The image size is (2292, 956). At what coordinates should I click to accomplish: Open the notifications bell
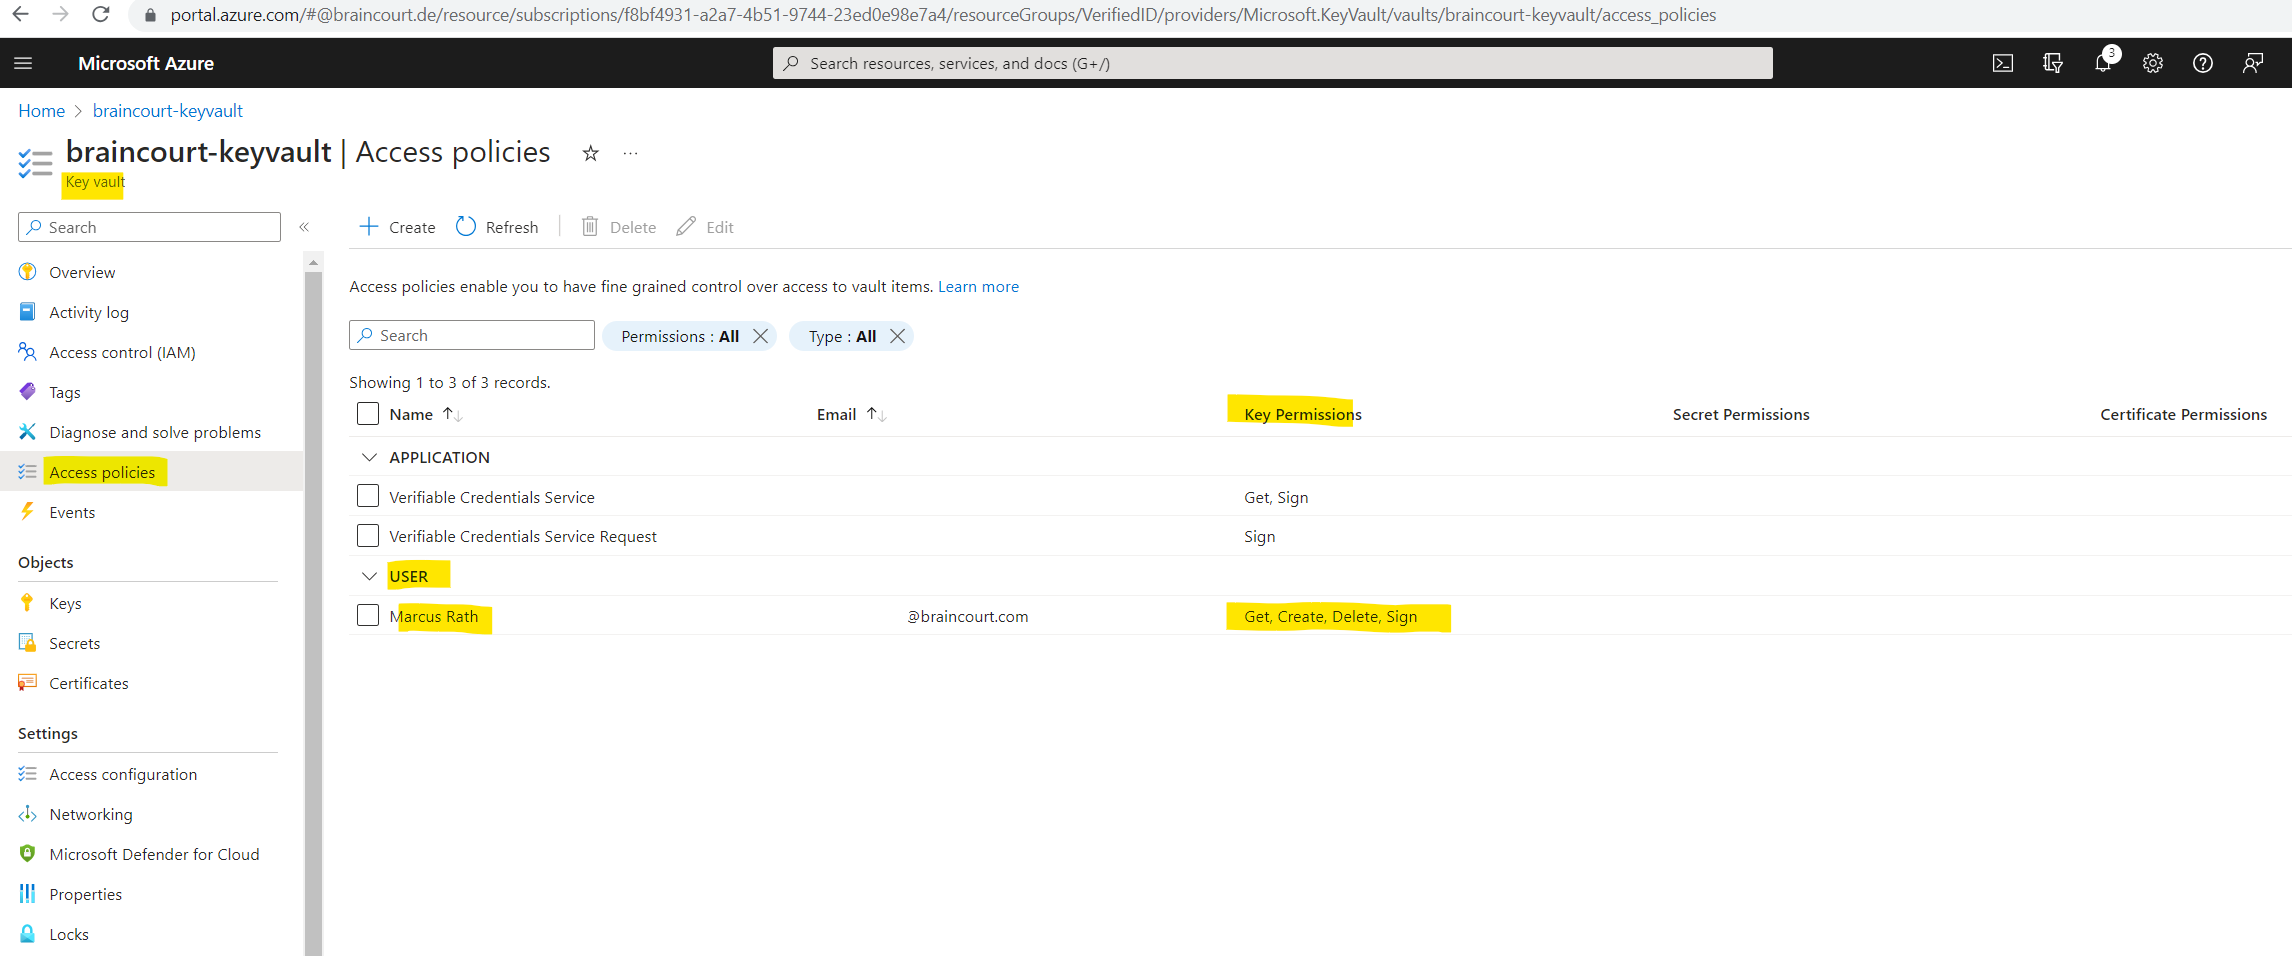coord(2102,62)
